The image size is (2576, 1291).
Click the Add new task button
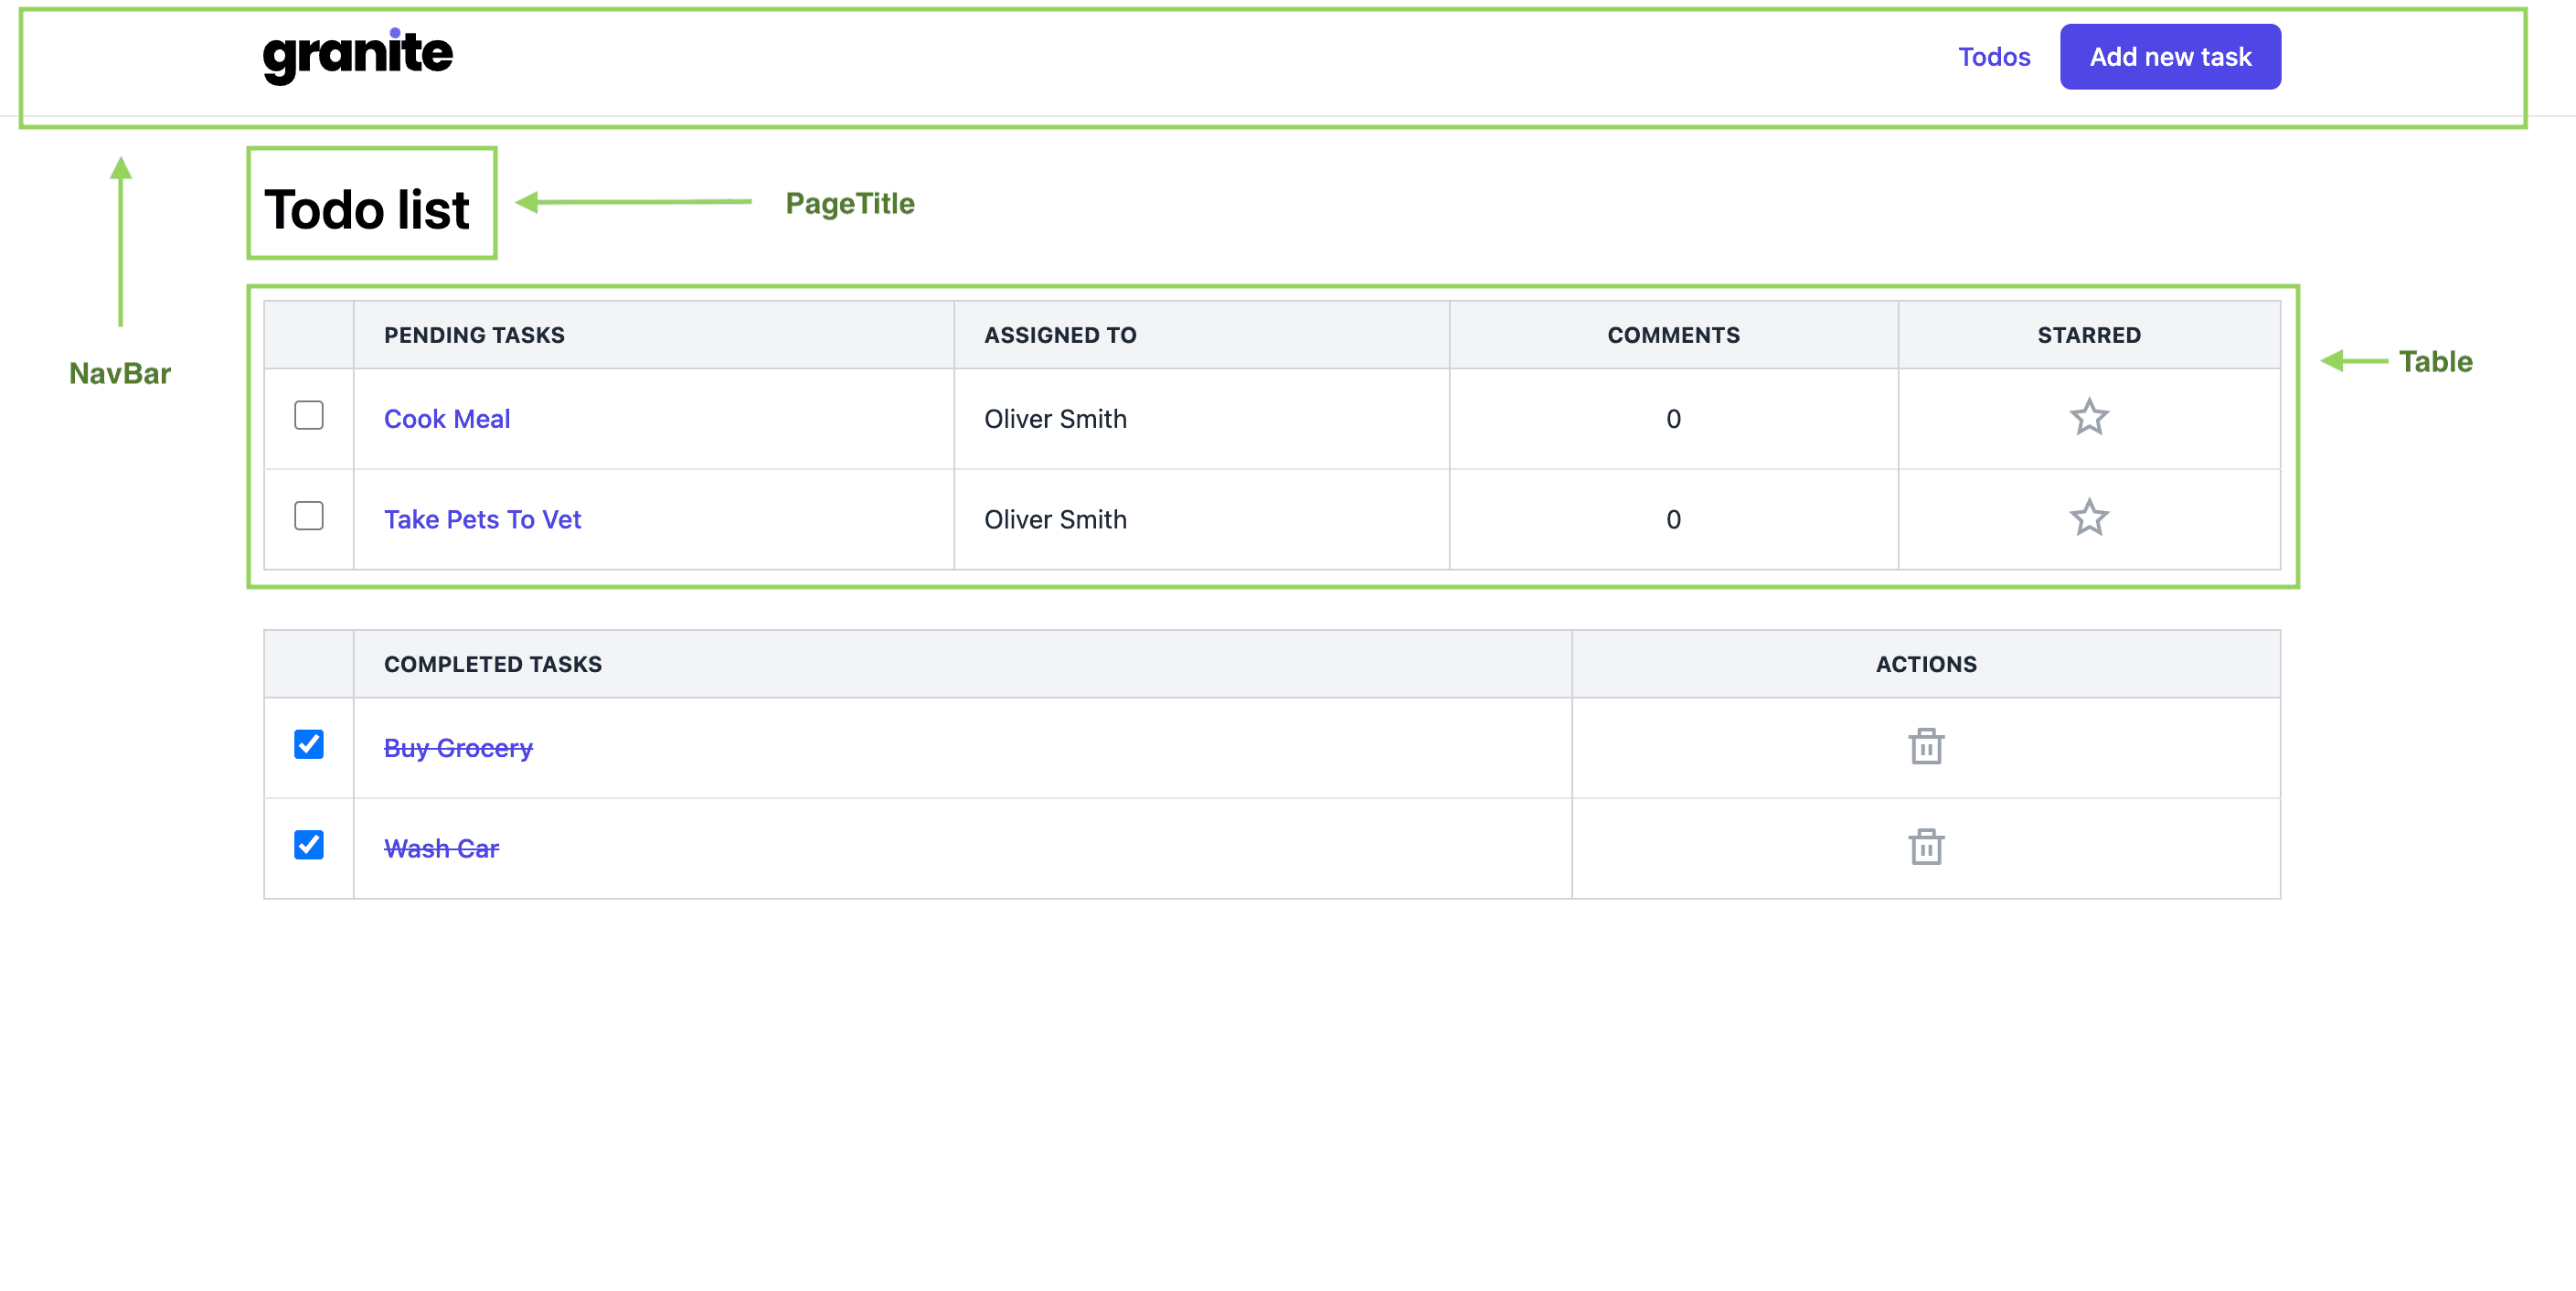point(2167,56)
